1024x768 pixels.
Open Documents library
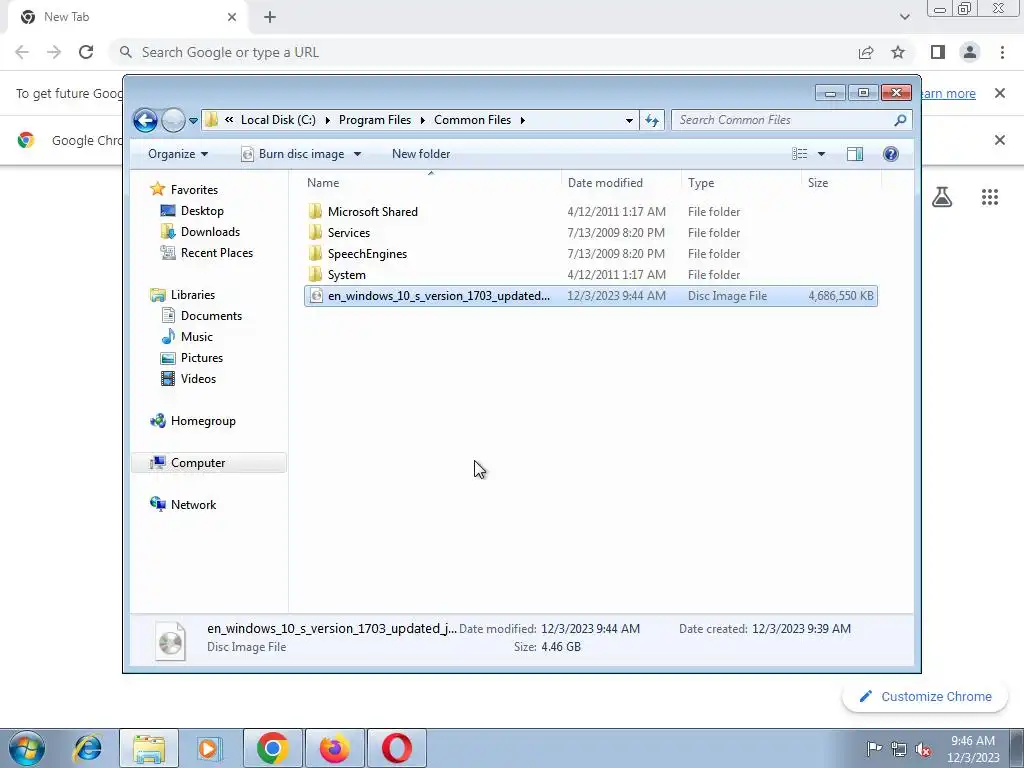211,315
